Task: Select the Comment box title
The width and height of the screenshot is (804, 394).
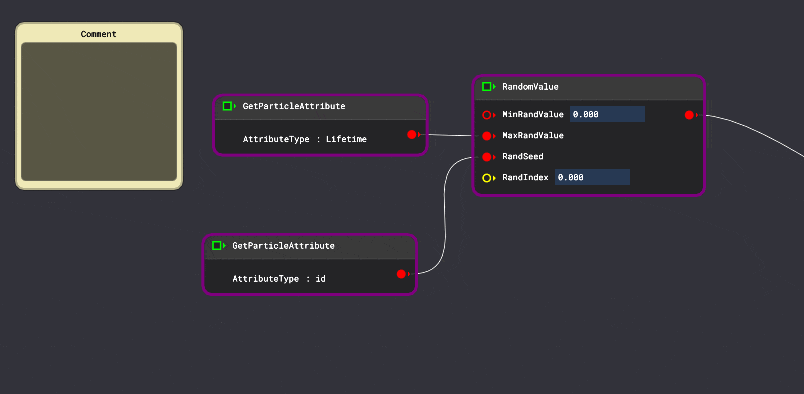Action: 98,34
